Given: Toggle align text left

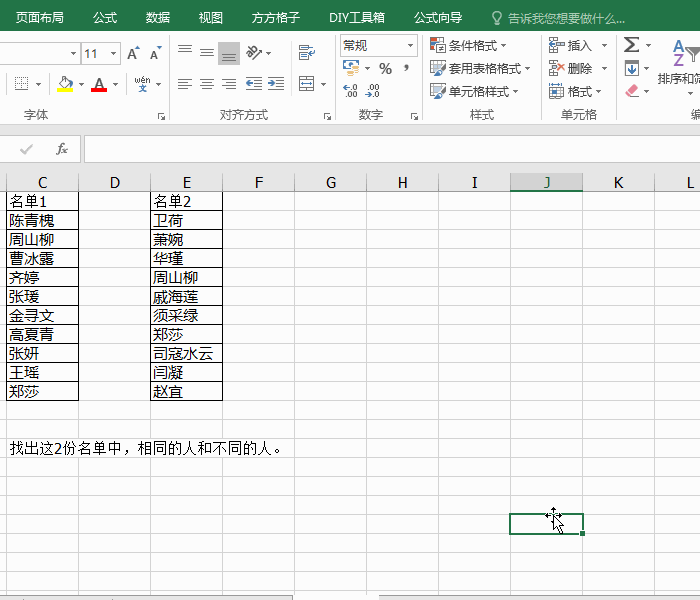Looking at the screenshot, I should (185, 84).
